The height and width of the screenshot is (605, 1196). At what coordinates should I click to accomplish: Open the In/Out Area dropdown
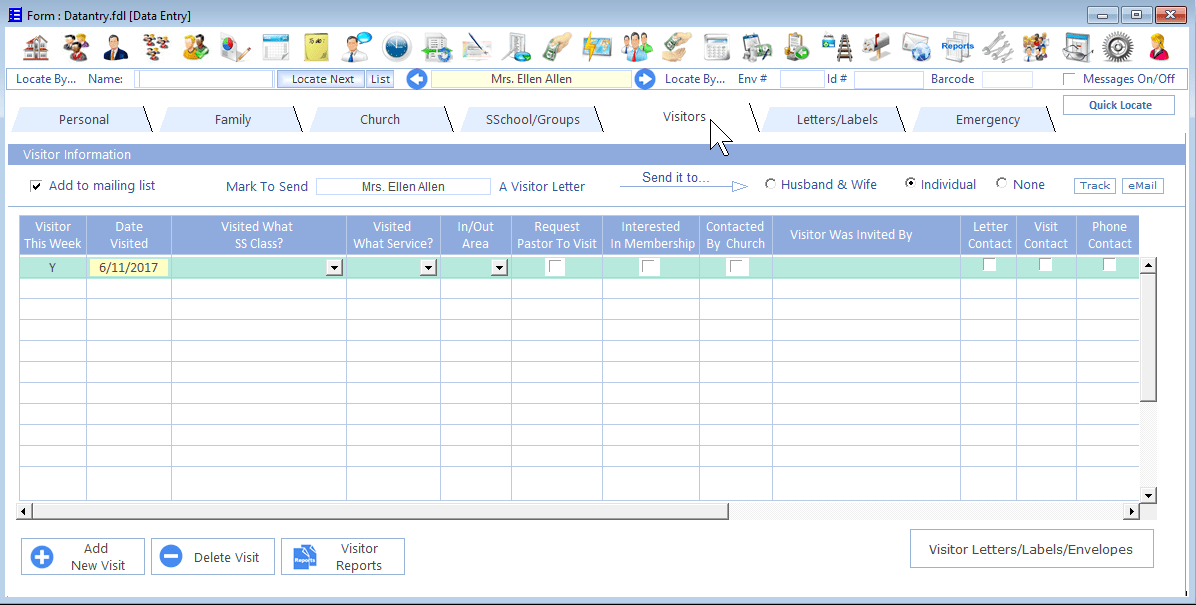(499, 268)
